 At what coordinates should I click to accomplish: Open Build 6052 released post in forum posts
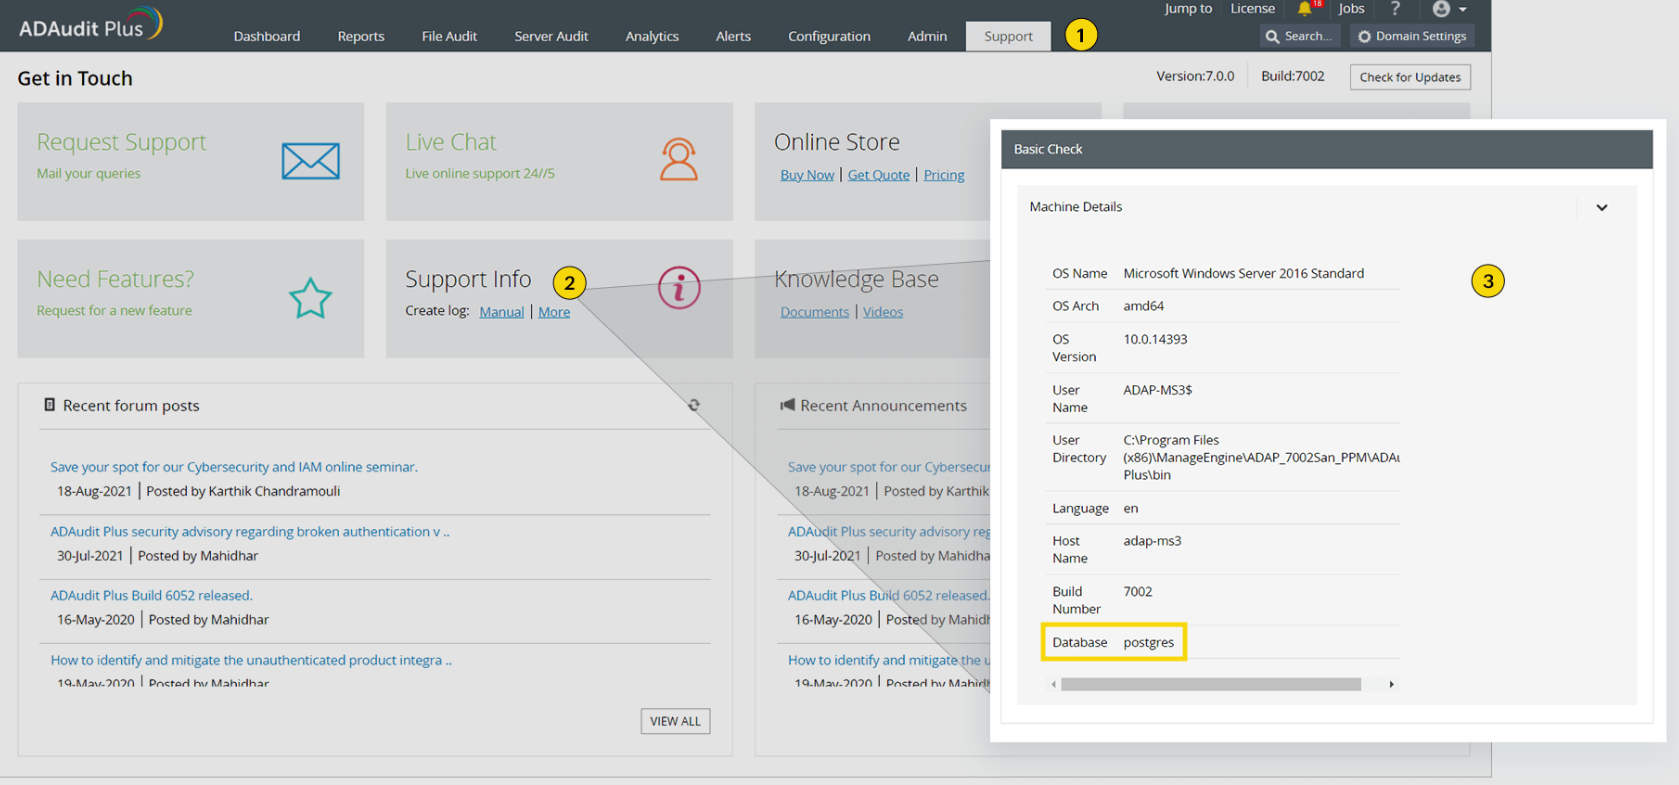(151, 595)
